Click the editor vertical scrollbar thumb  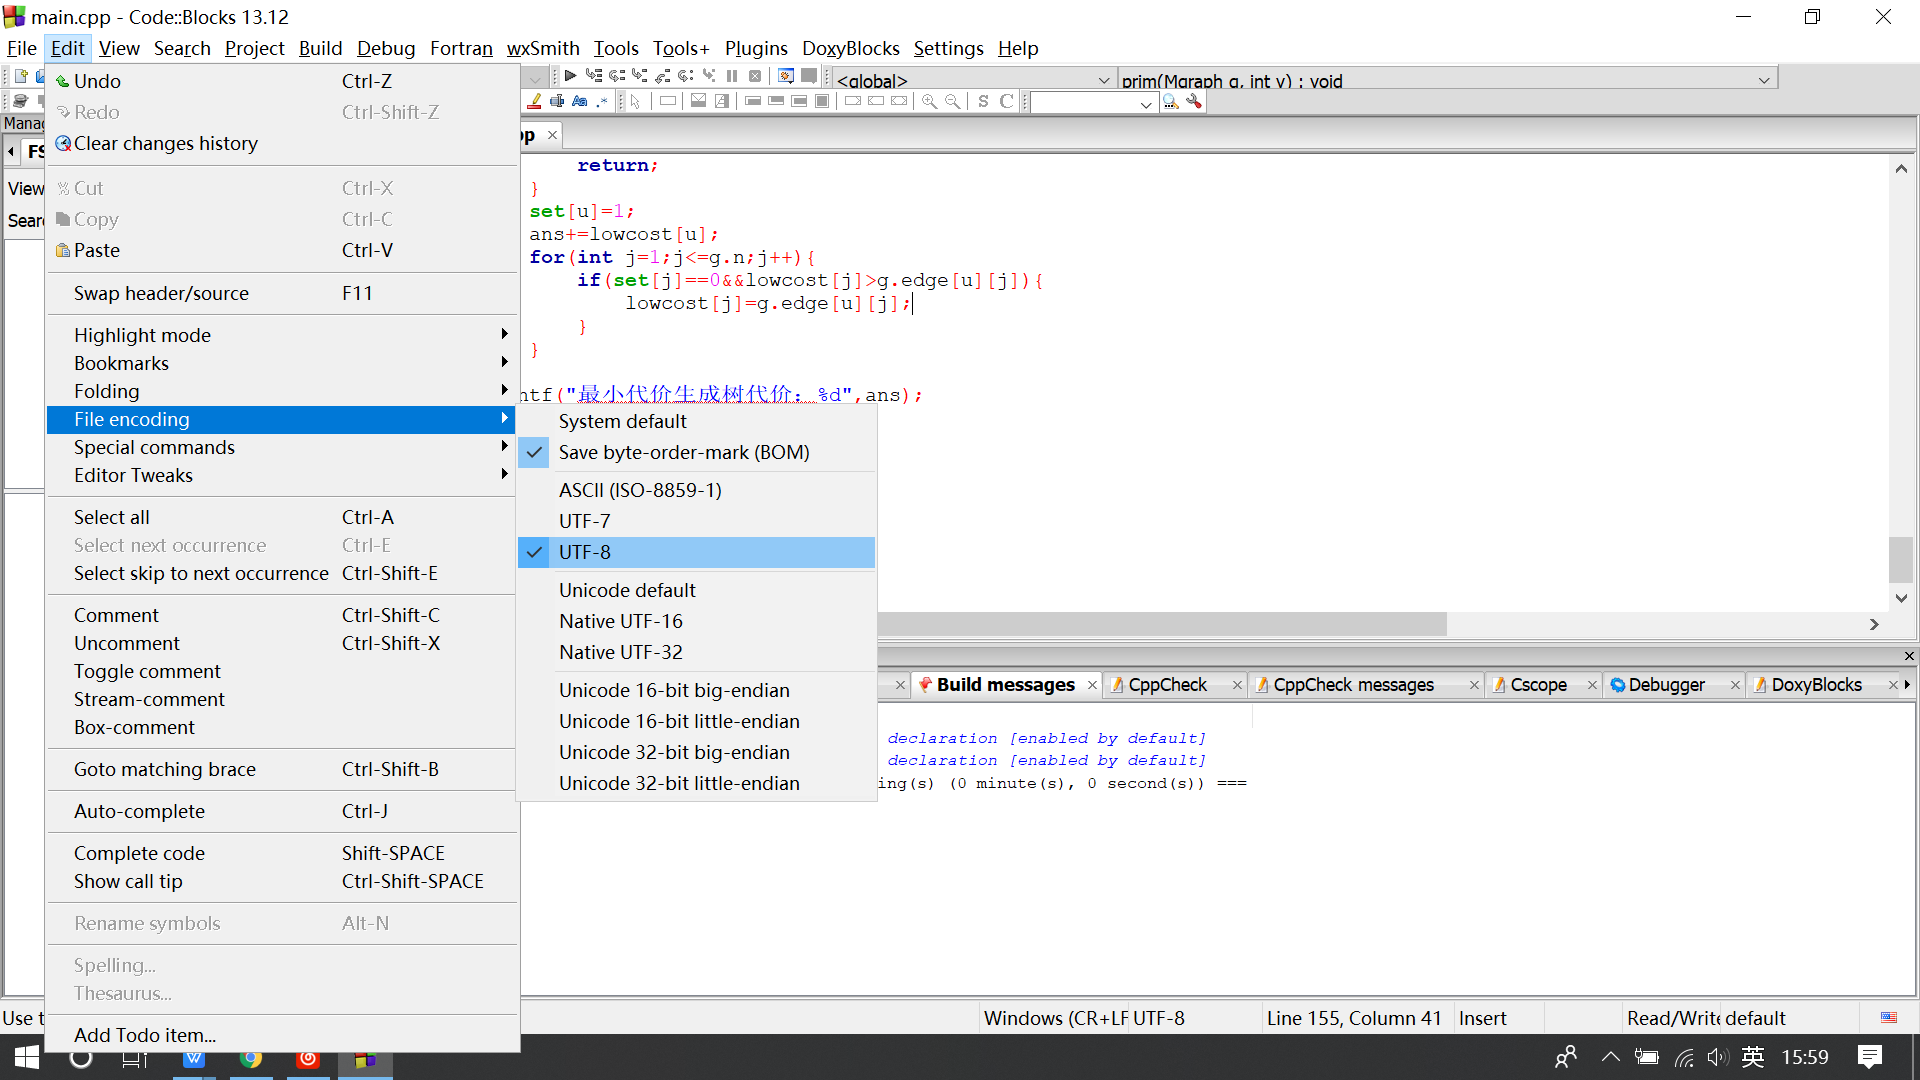[1900, 559]
